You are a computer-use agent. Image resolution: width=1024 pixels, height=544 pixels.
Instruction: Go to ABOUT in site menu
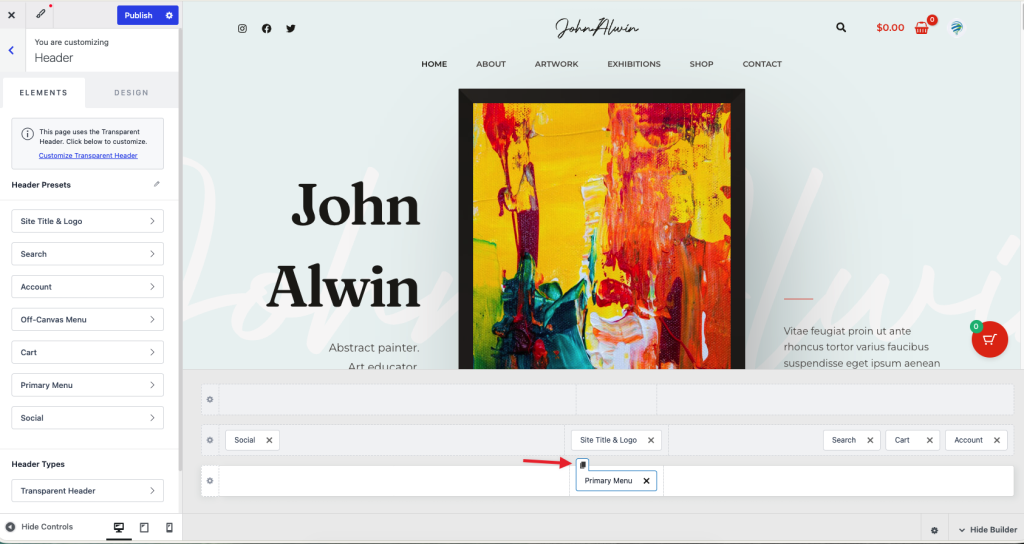coord(491,64)
